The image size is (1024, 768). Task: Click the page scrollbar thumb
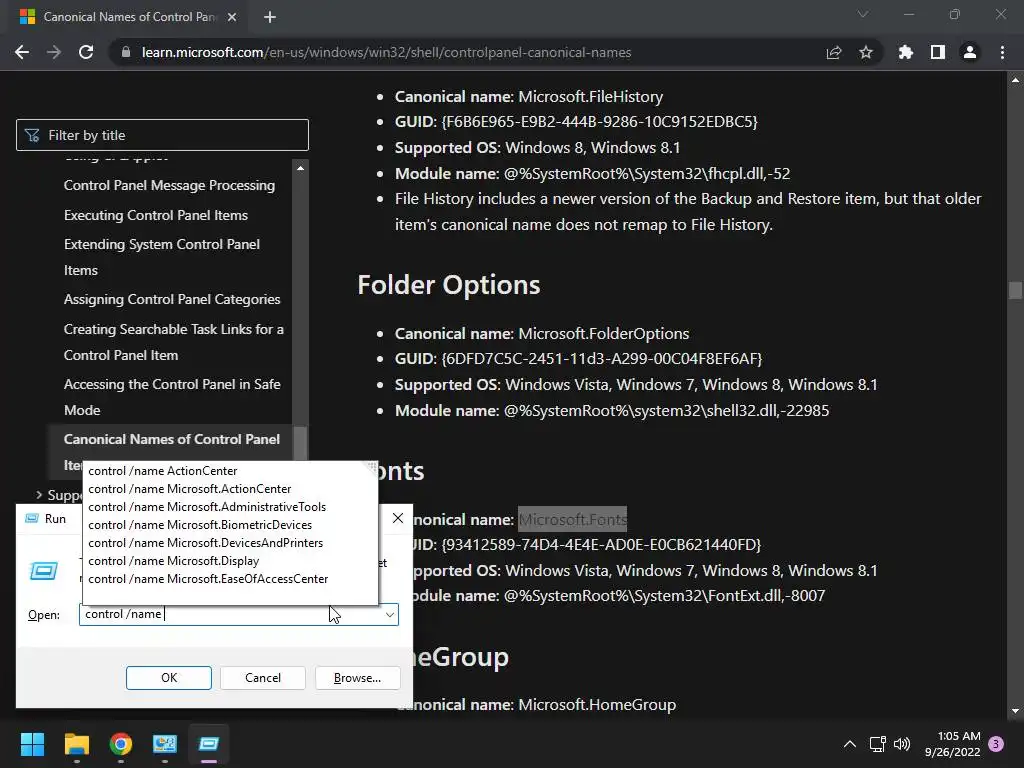coord(1015,289)
